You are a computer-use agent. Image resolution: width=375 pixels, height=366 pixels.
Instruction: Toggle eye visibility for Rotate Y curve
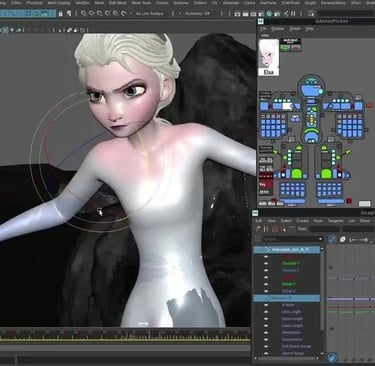266,284
